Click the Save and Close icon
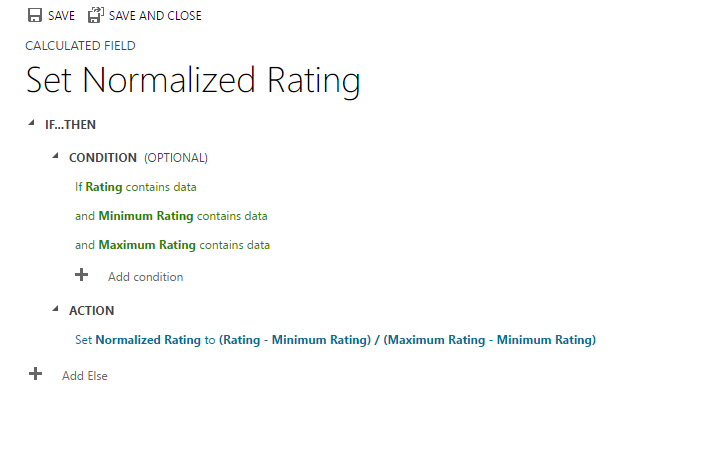Viewport: 714px width, 452px height. point(96,16)
